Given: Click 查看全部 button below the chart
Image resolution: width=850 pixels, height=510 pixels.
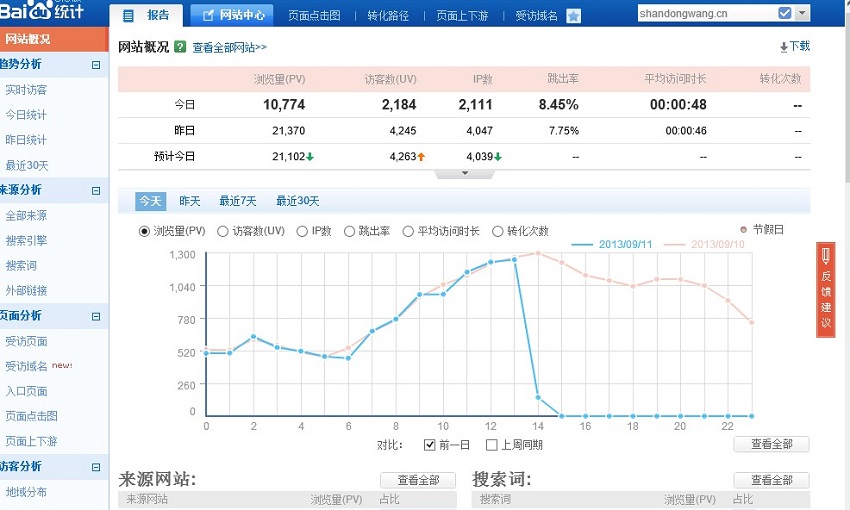Looking at the screenshot, I should (x=771, y=445).
